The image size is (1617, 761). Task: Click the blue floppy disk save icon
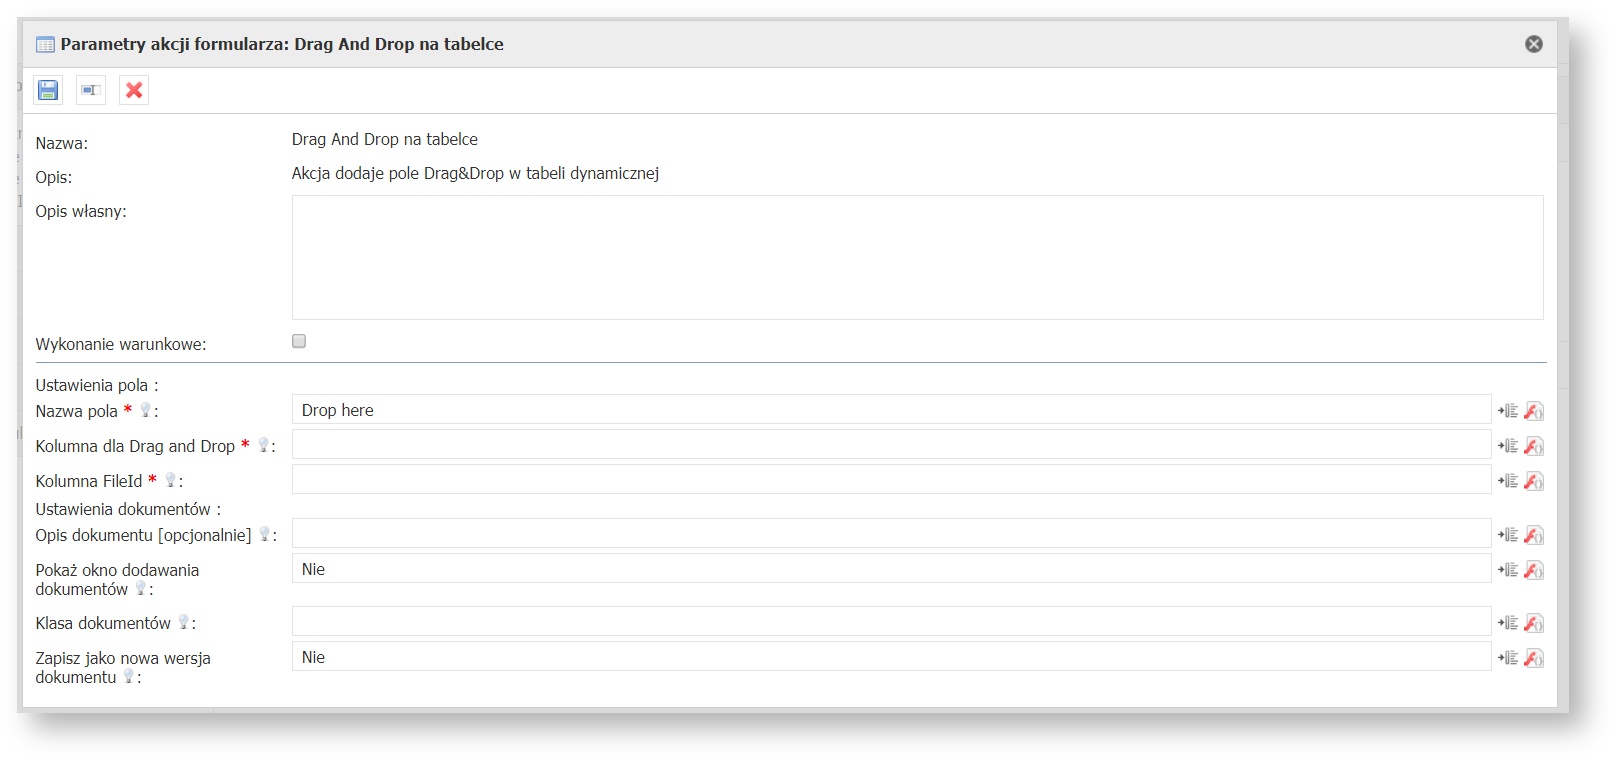[48, 90]
